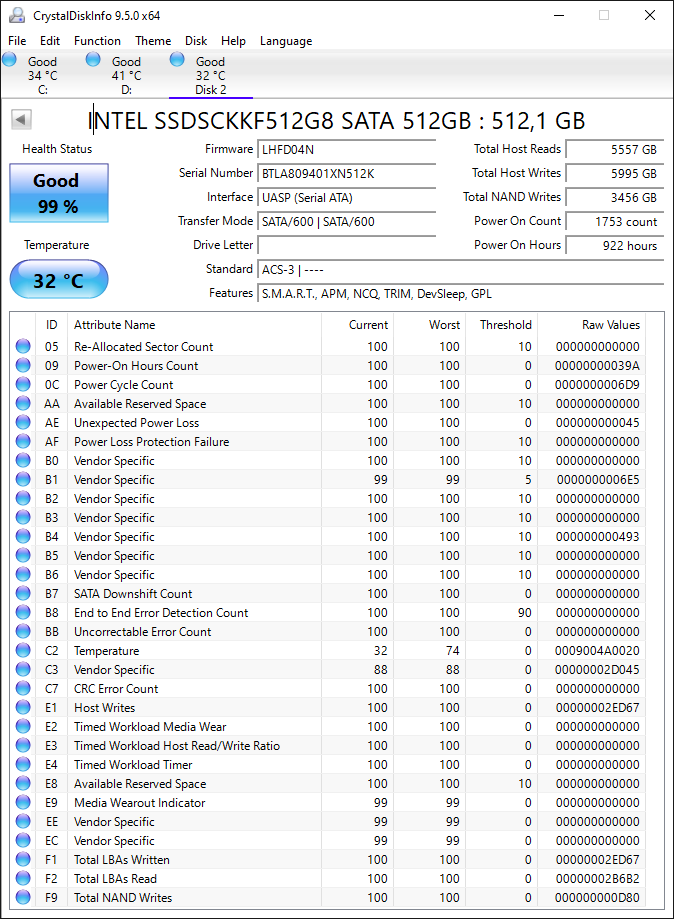
Task: Open the Language menu
Action: pos(286,41)
